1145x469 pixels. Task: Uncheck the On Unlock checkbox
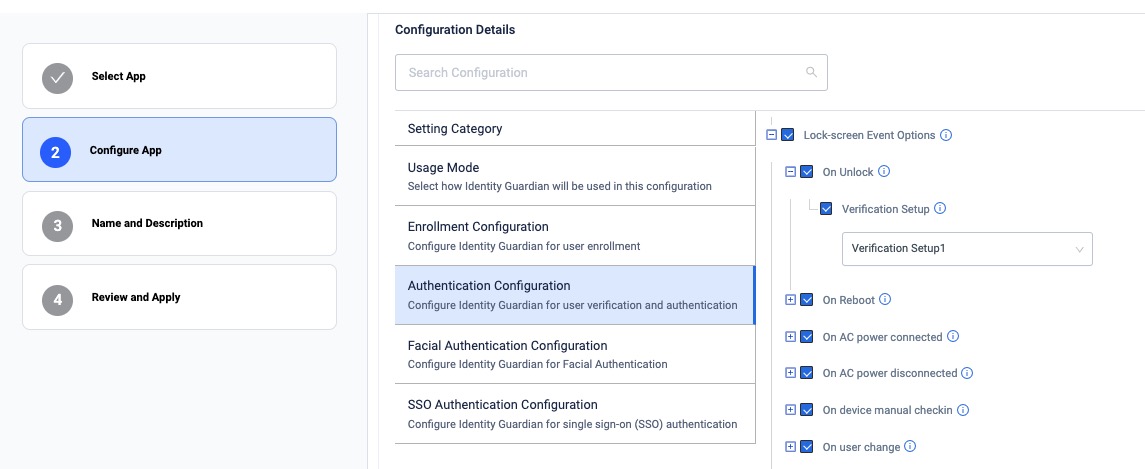pos(807,172)
